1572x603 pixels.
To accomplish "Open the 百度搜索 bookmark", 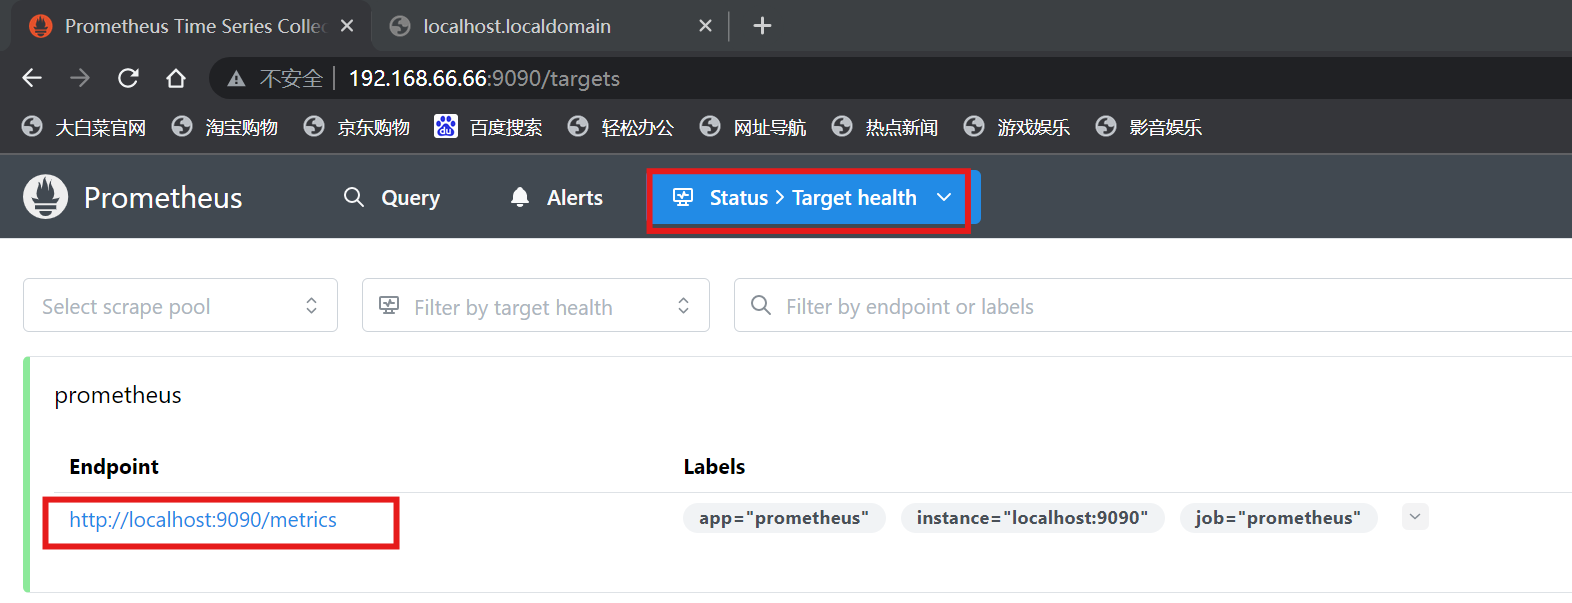I will coord(488,127).
